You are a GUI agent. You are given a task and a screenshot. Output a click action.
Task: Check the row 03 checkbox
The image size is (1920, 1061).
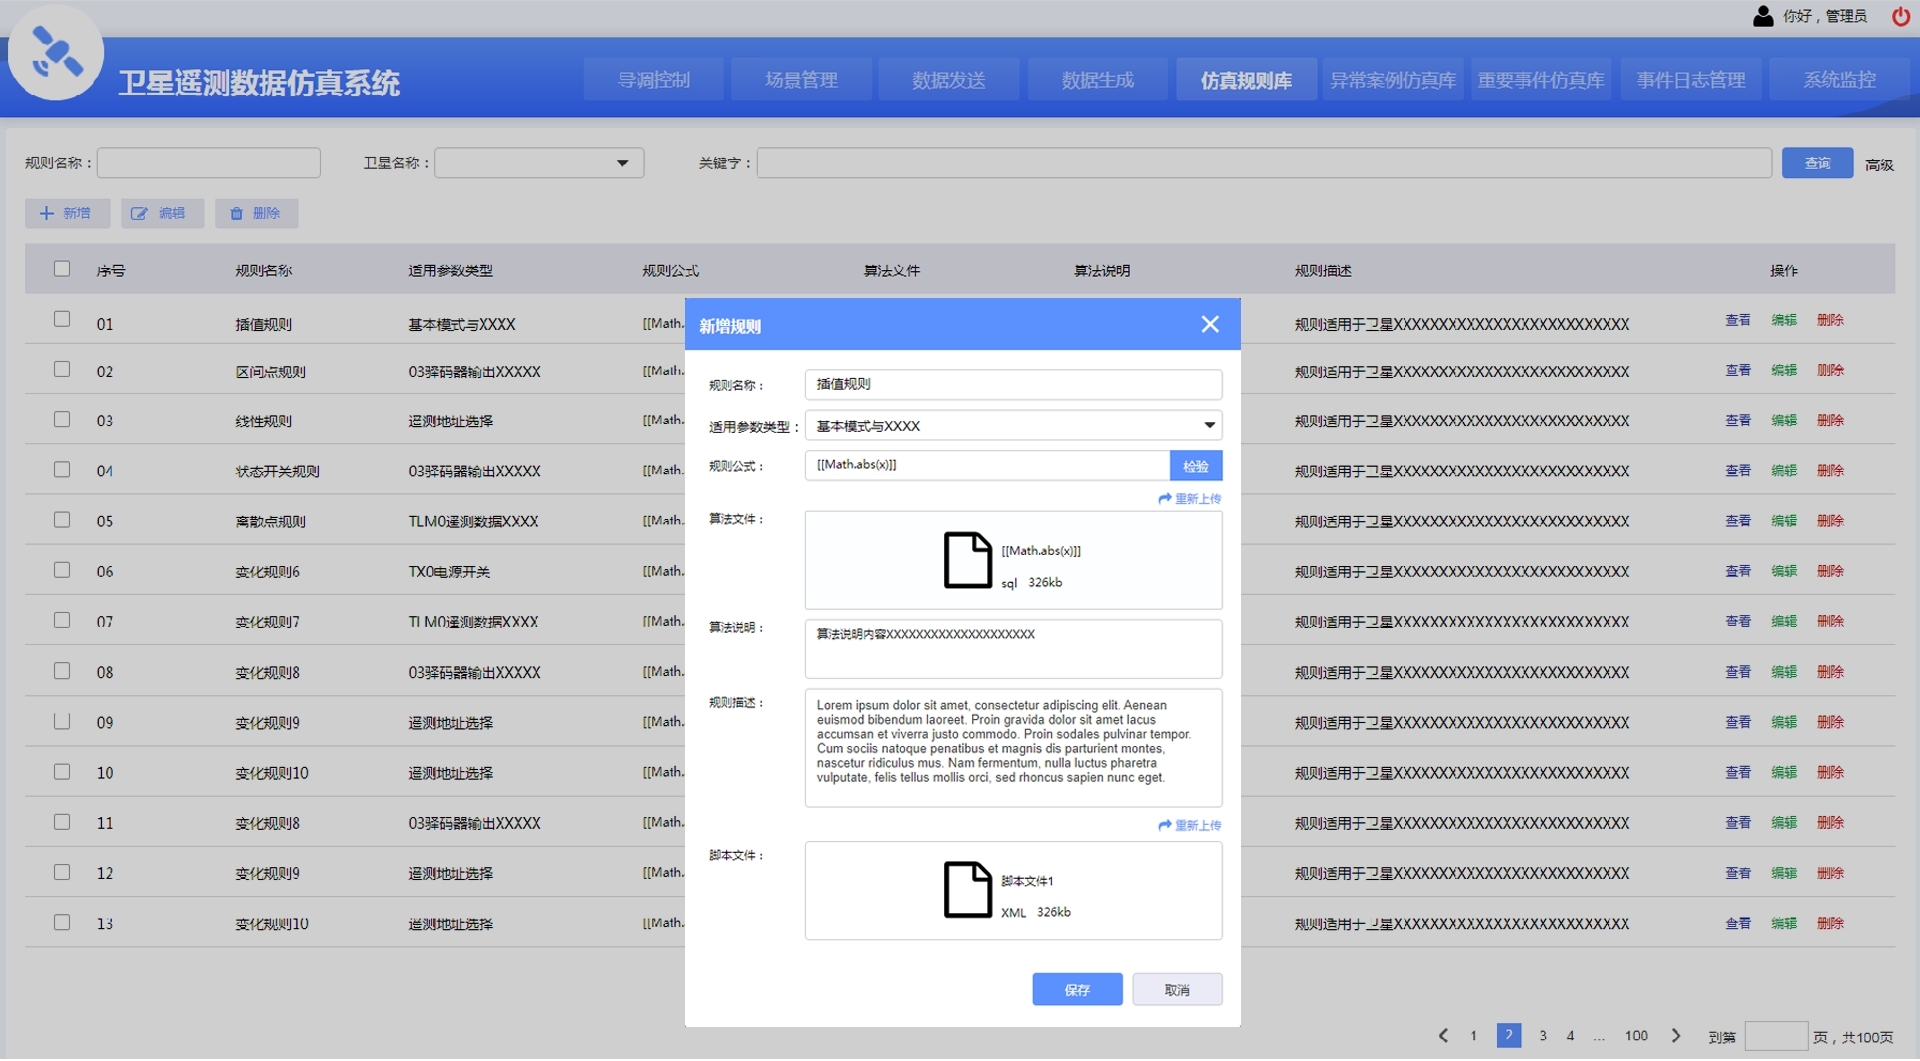pos(62,419)
